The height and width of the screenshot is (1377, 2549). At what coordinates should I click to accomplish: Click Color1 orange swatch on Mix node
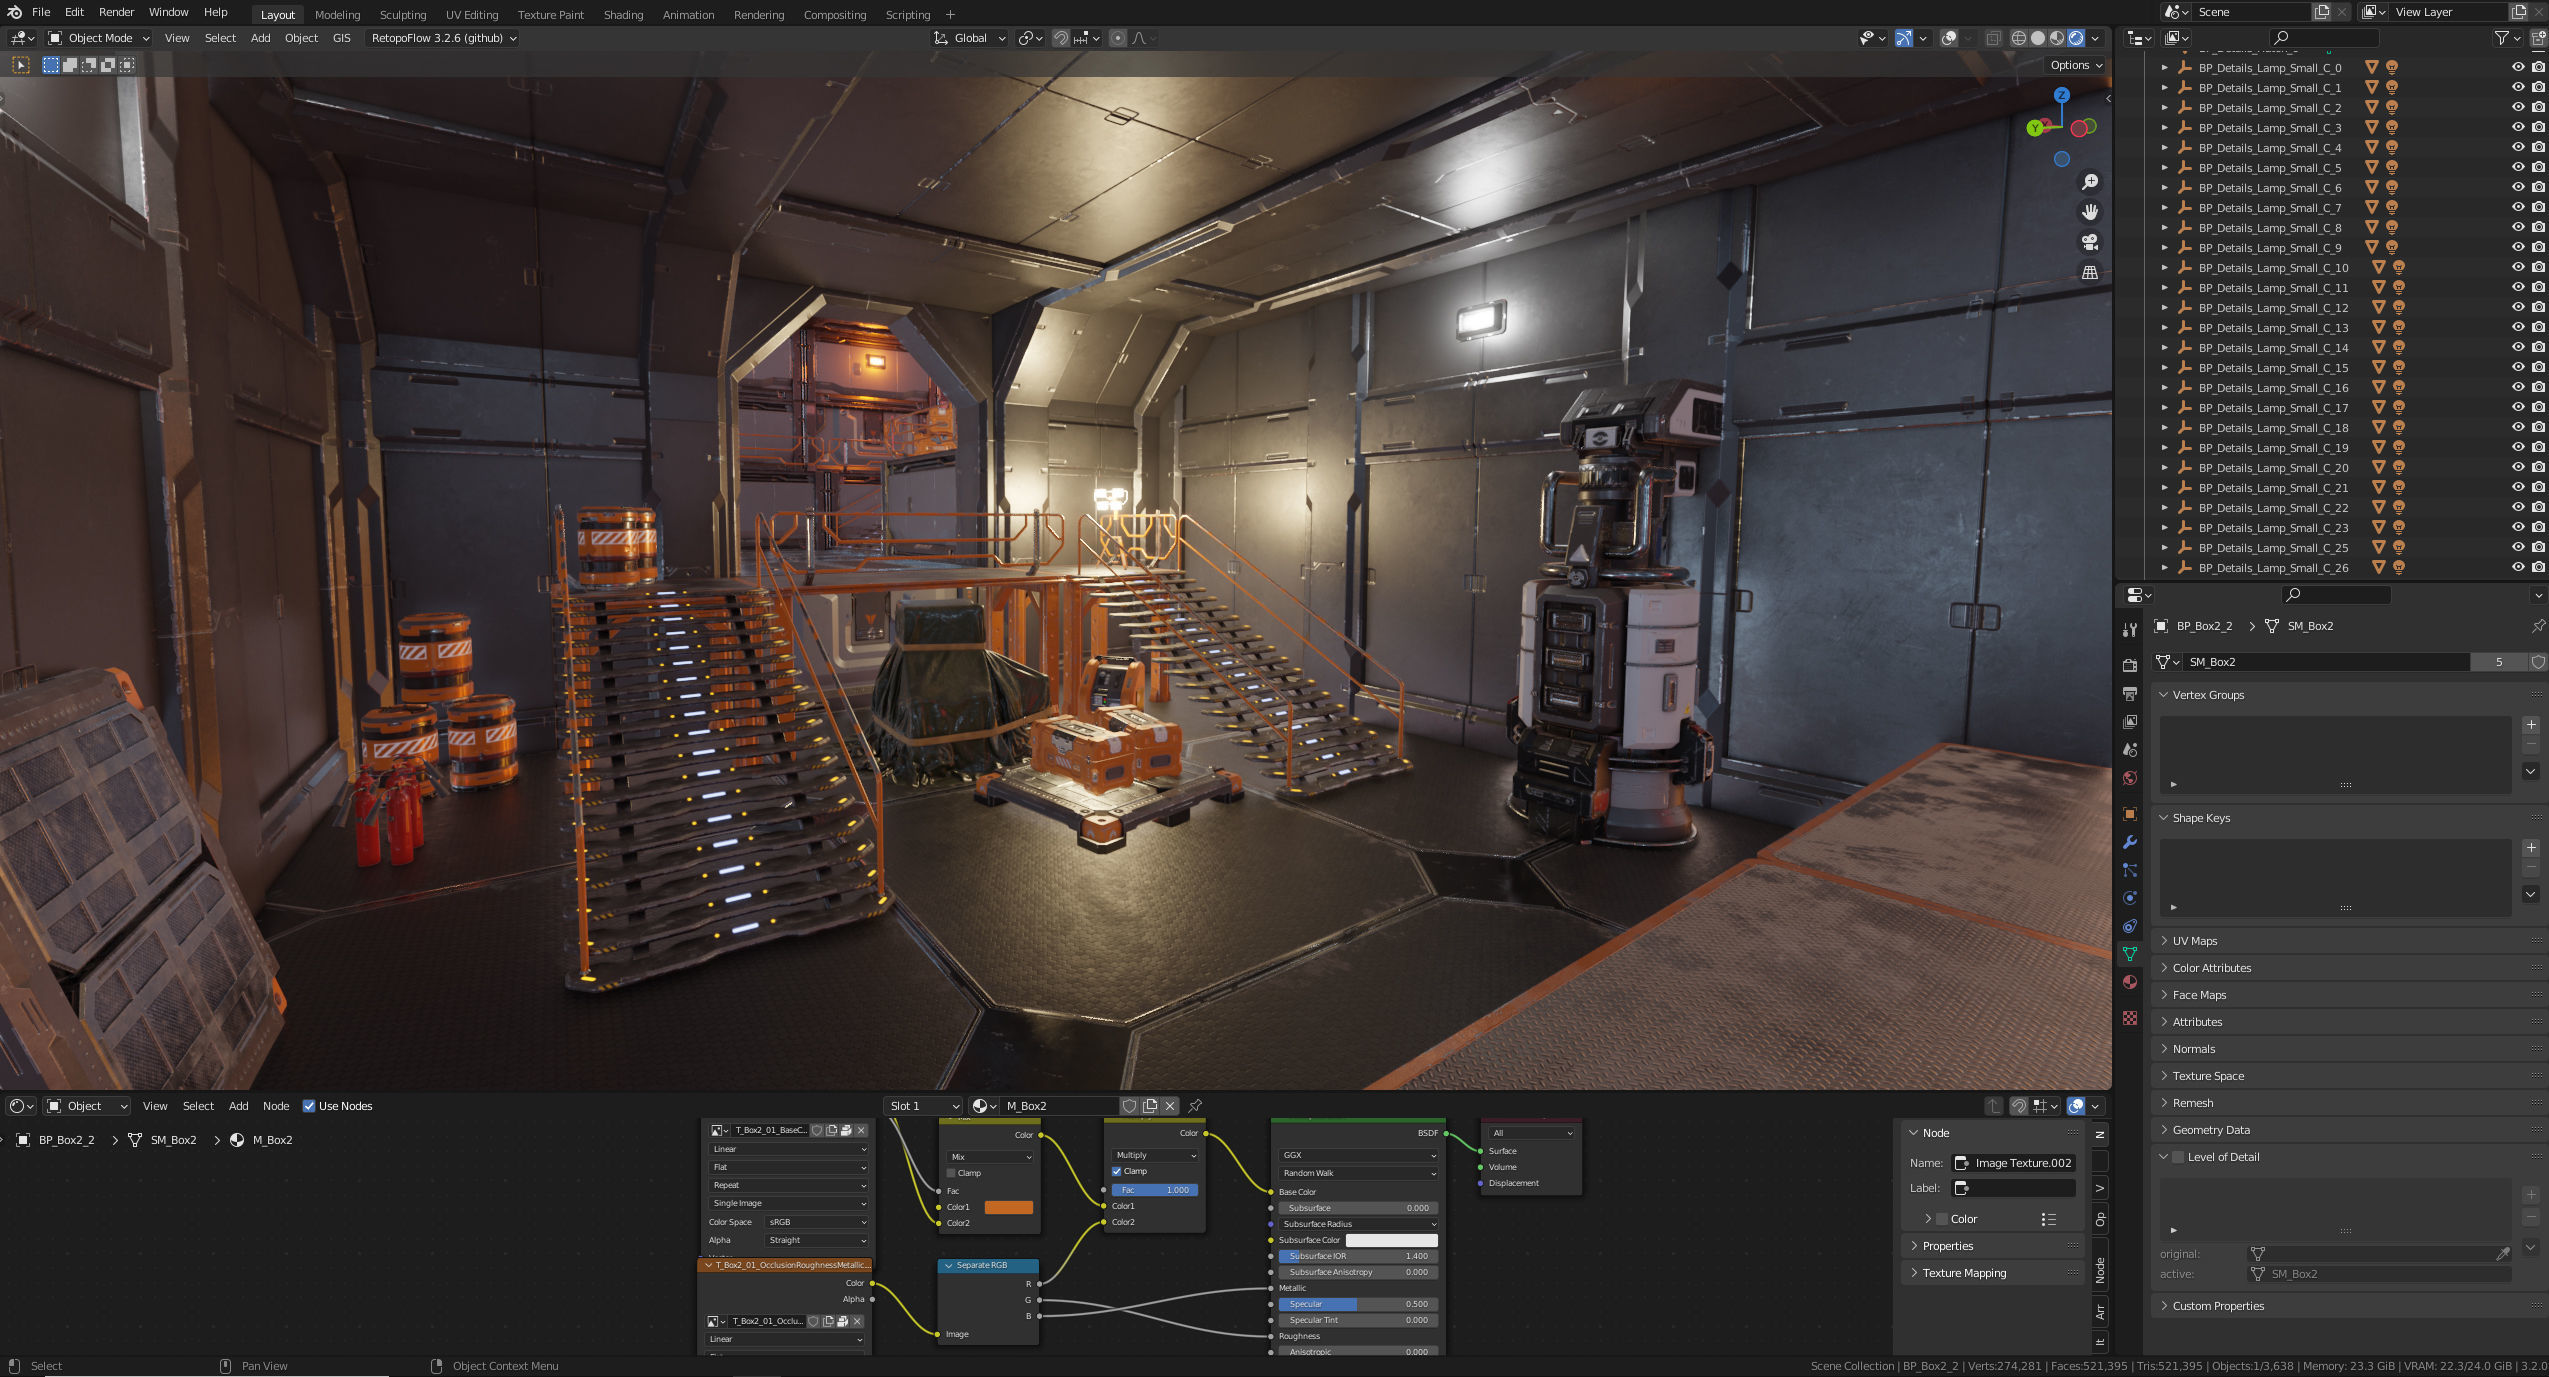[x=1008, y=1207]
